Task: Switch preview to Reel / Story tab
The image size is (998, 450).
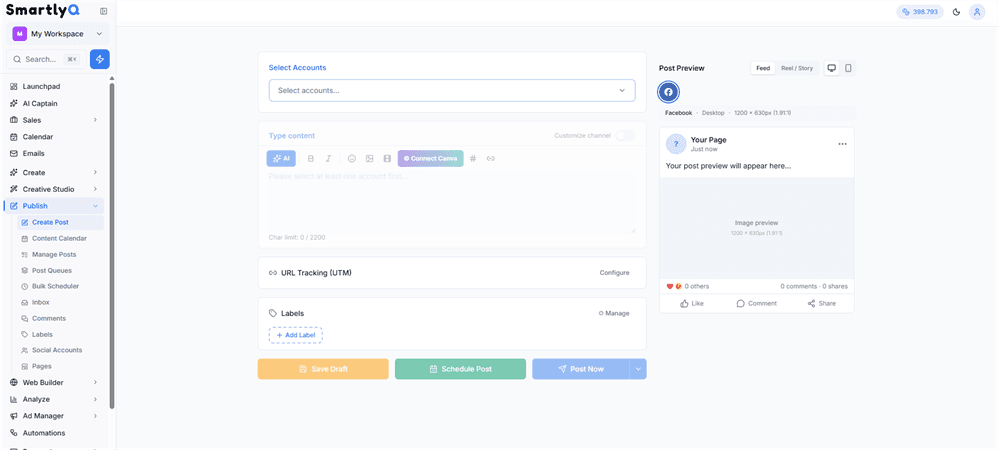Action: [x=797, y=68]
